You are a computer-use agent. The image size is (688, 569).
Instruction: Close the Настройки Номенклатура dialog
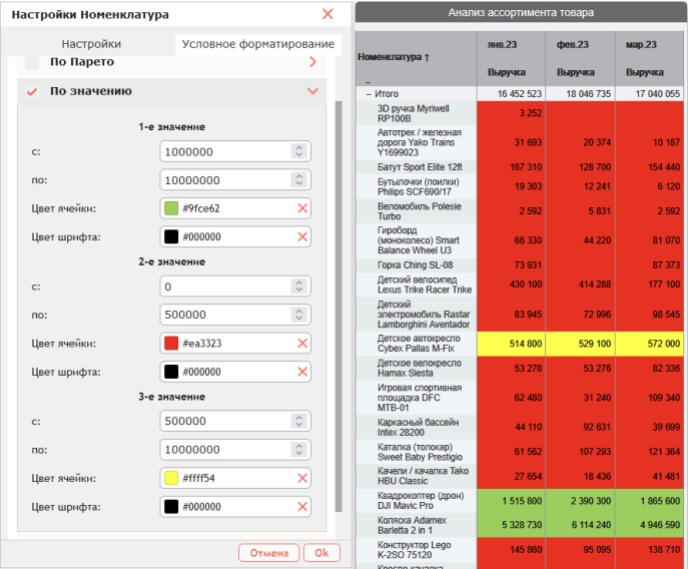(x=328, y=14)
